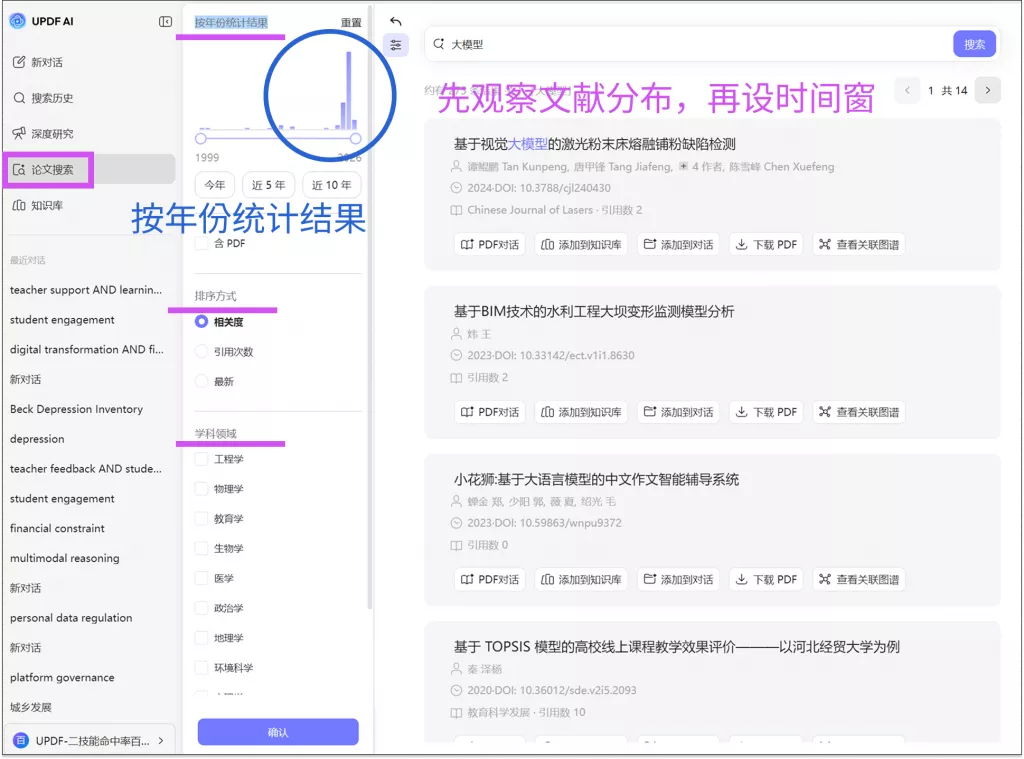Click the search filters icon beside the search bar
Viewport: 1024px width, 759px height.
397,44
